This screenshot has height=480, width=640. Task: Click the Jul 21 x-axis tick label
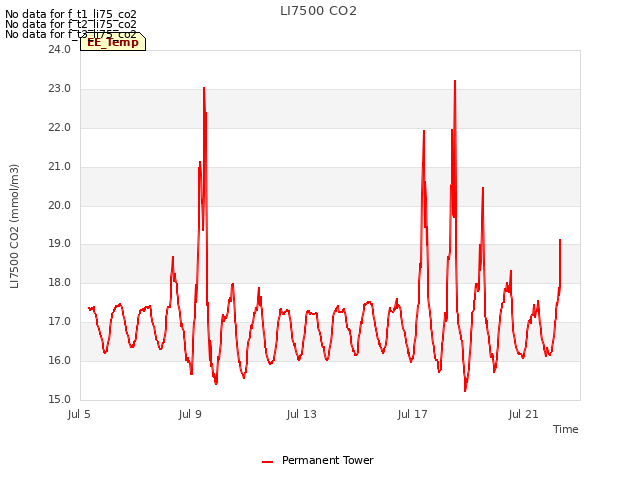[x=523, y=414]
